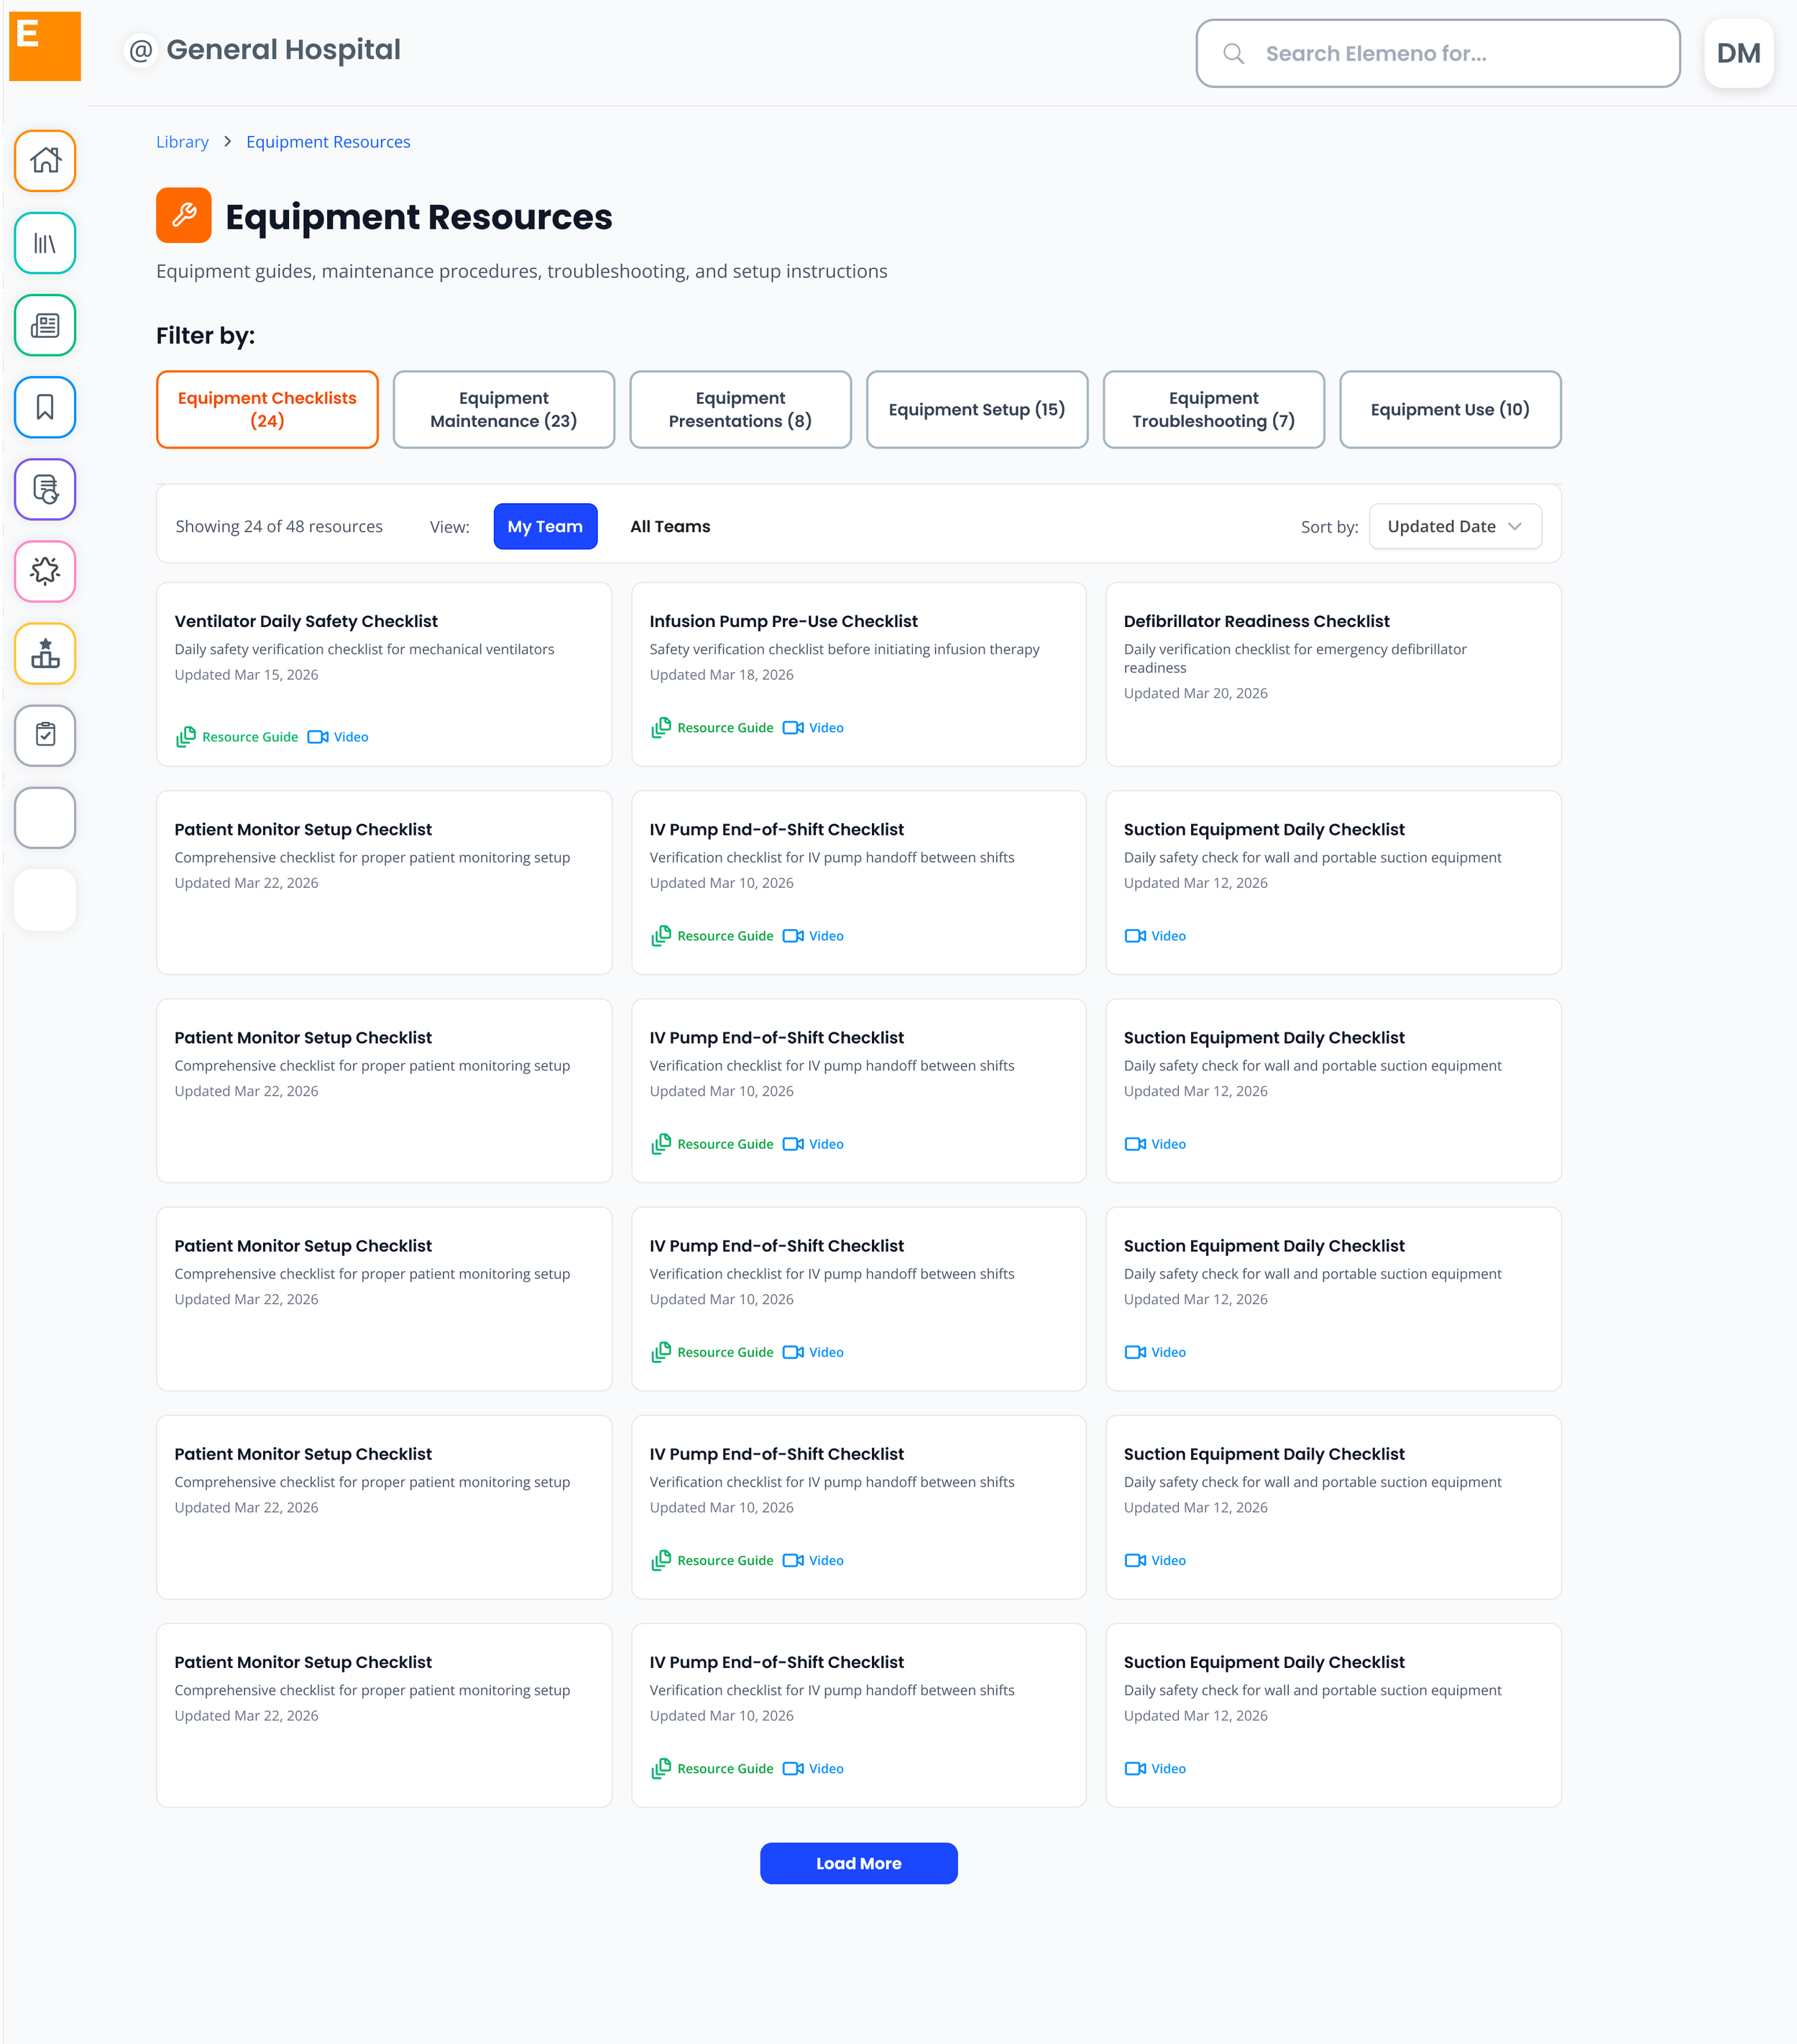Select the My Team view toggle
Screen dimensions: 1797x2044
pos(545,527)
